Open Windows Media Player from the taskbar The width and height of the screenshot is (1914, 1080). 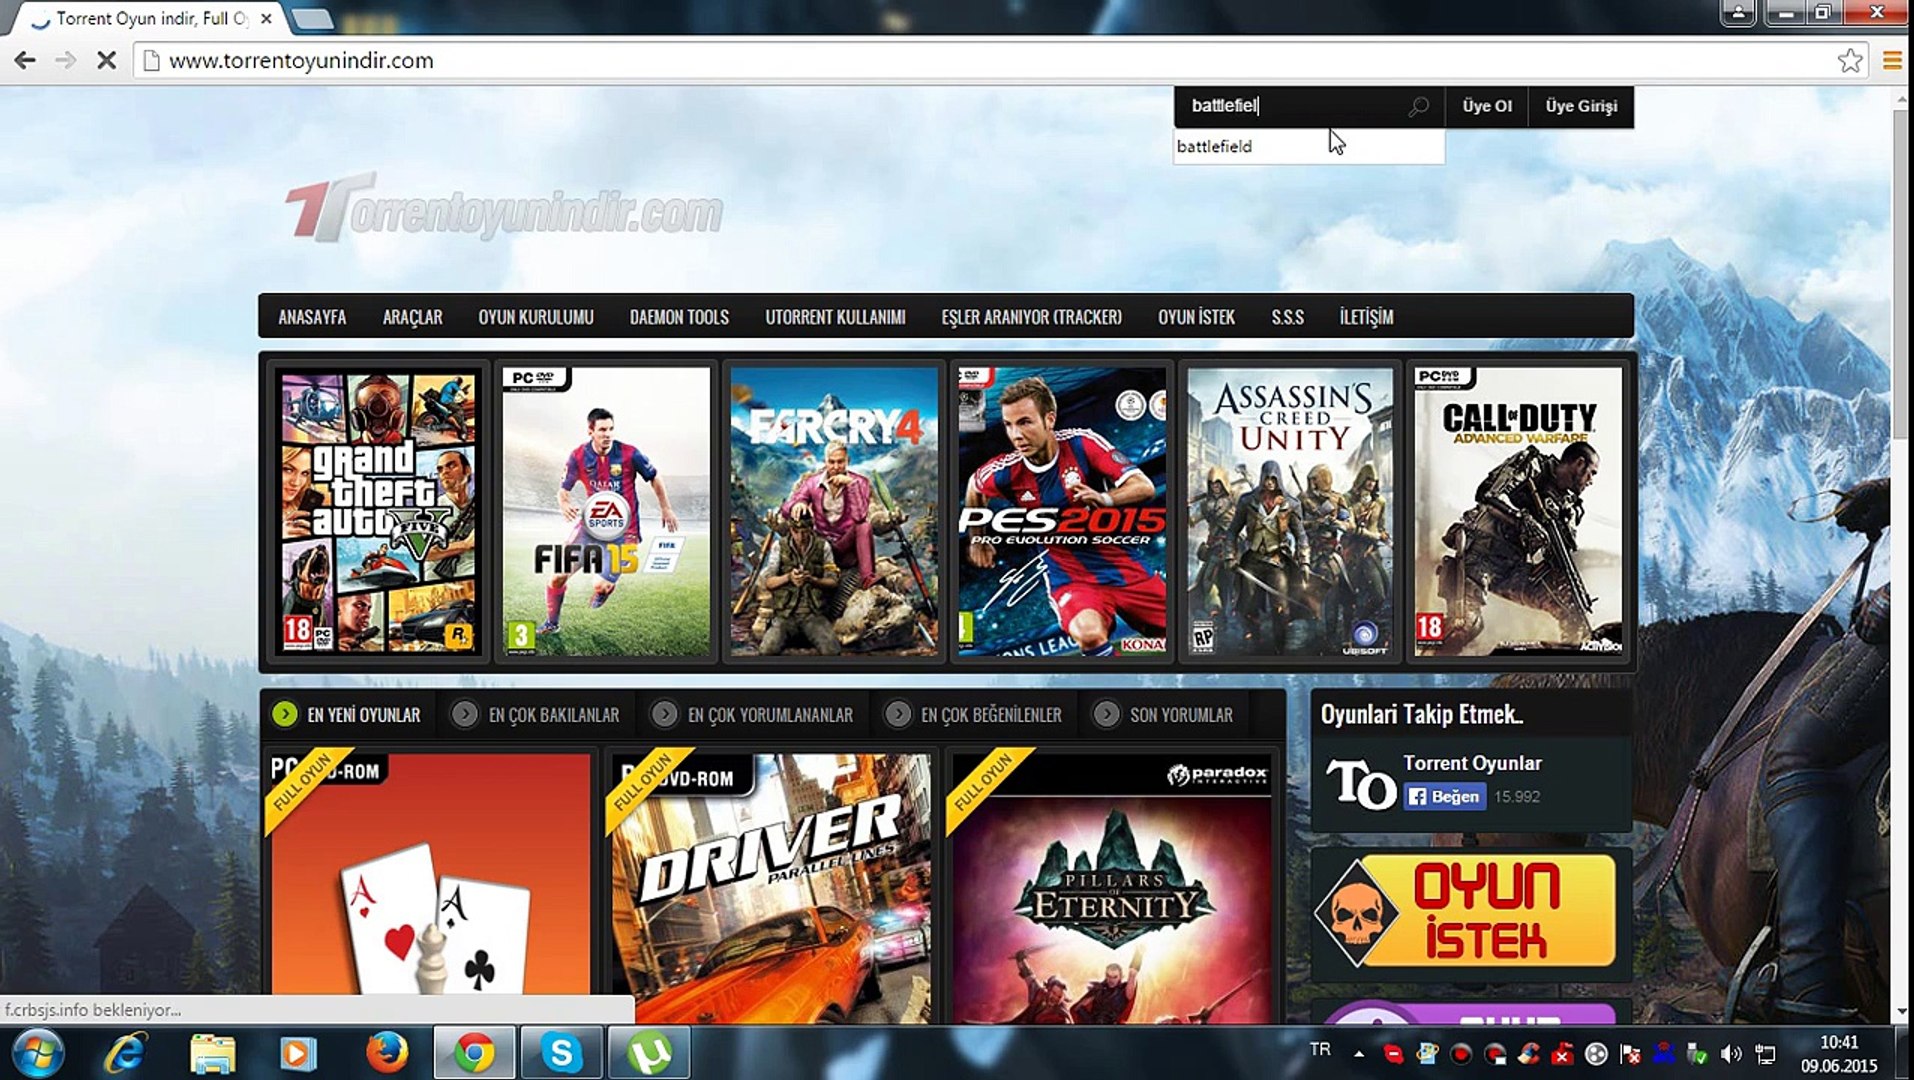pyautogui.click(x=296, y=1053)
